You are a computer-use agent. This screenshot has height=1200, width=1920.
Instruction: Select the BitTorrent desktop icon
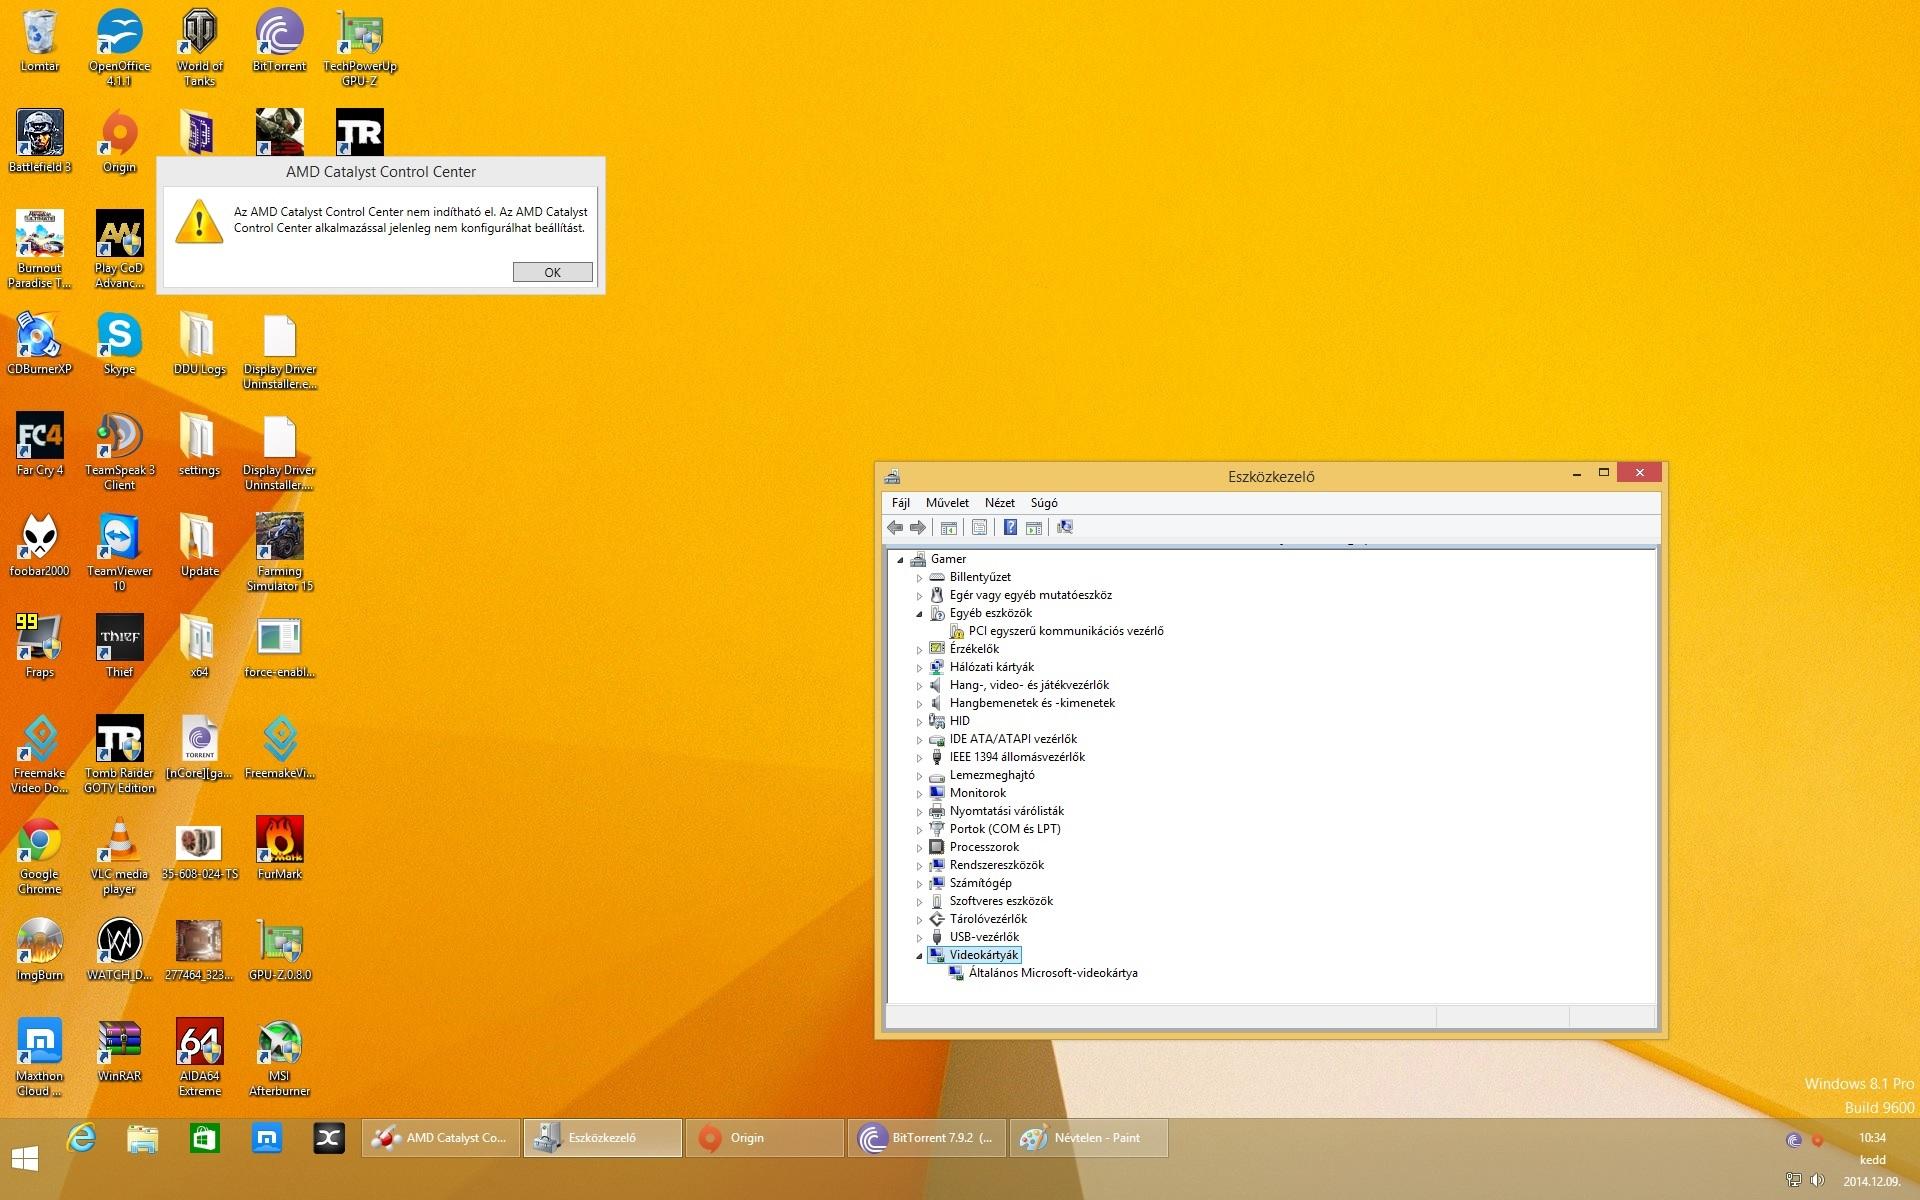279,40
